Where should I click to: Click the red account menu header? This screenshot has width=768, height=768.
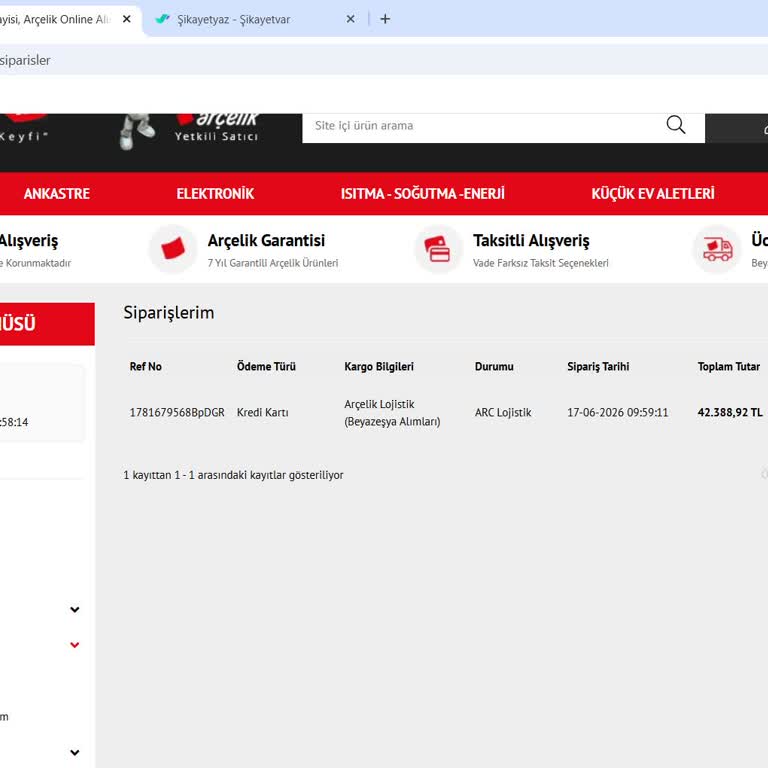tap(47, 324)
